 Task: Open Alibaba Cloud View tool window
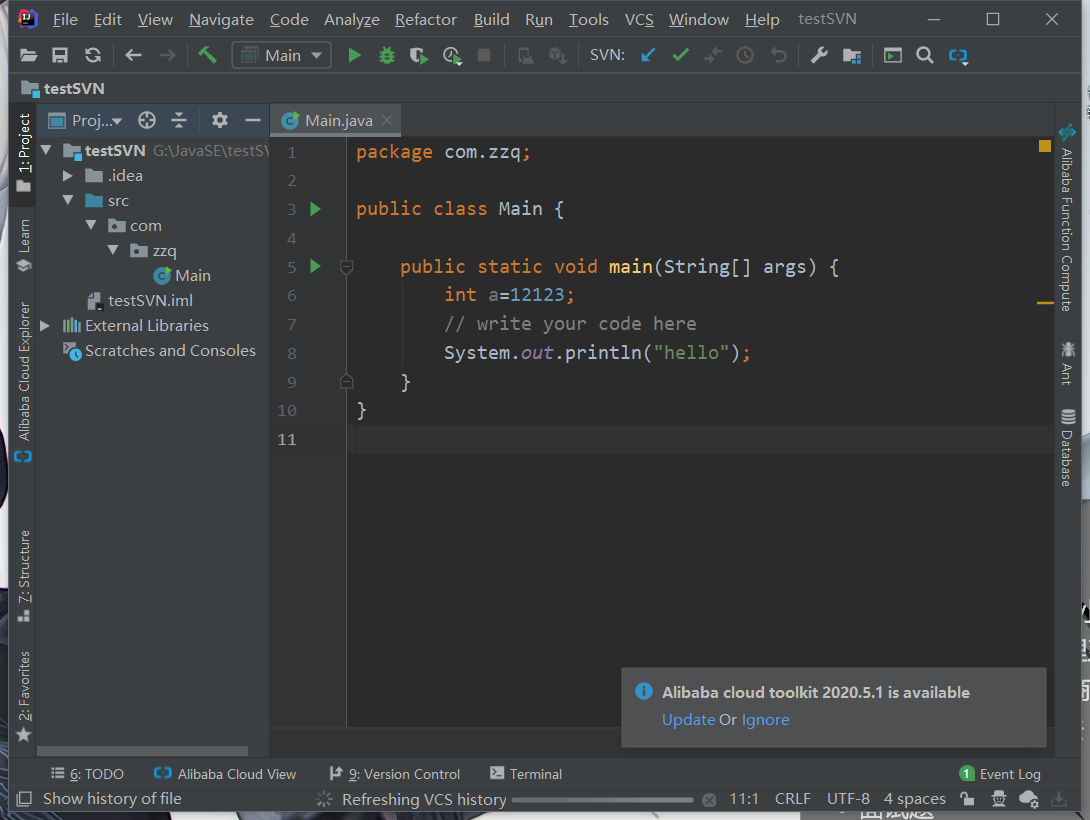[x=225, y=773]
